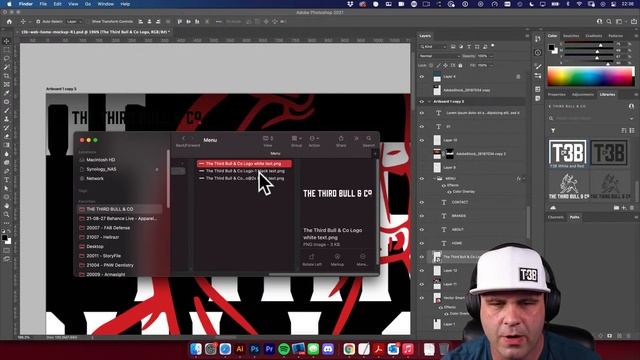Collapse the Artboard 1 copy 3 group
The image size is (640, 360).
coord(429,102)
